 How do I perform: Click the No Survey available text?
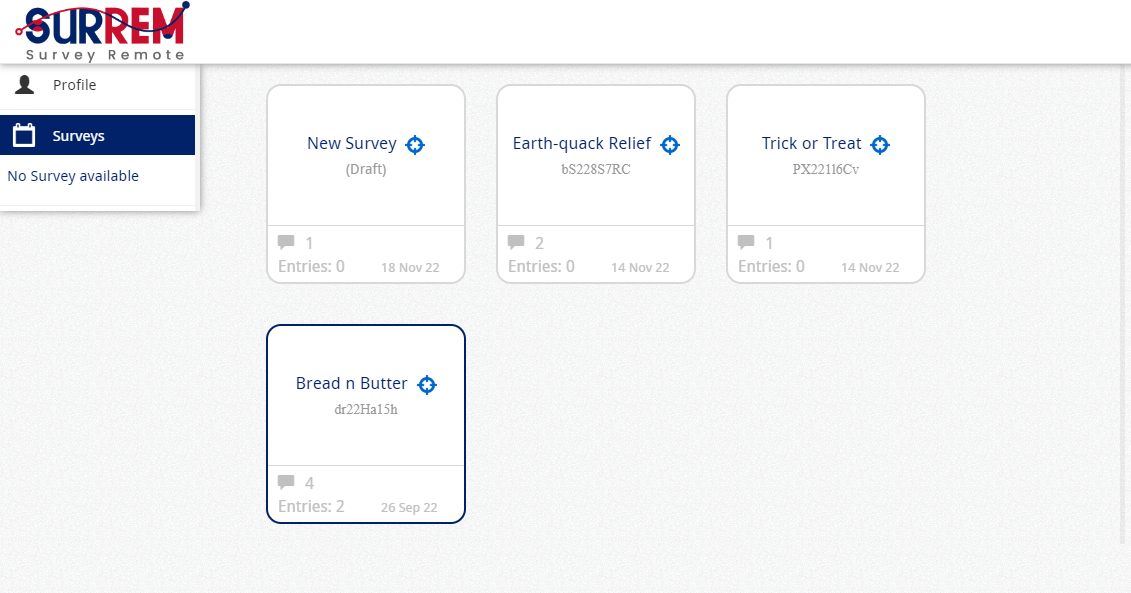pos(73,176)
